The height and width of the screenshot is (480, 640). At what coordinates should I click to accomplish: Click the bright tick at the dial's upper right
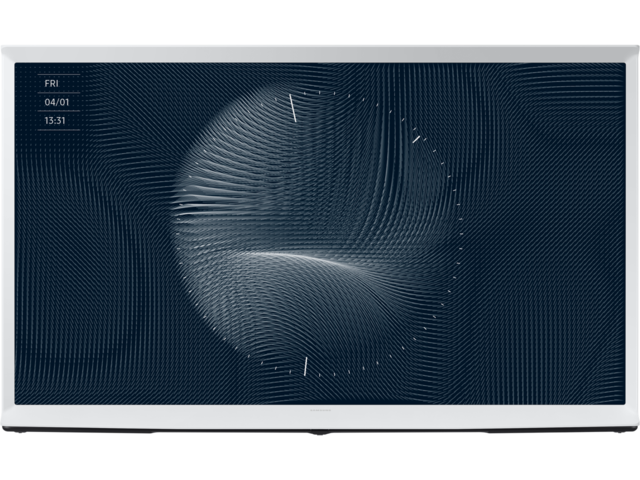tap(415, 139)
